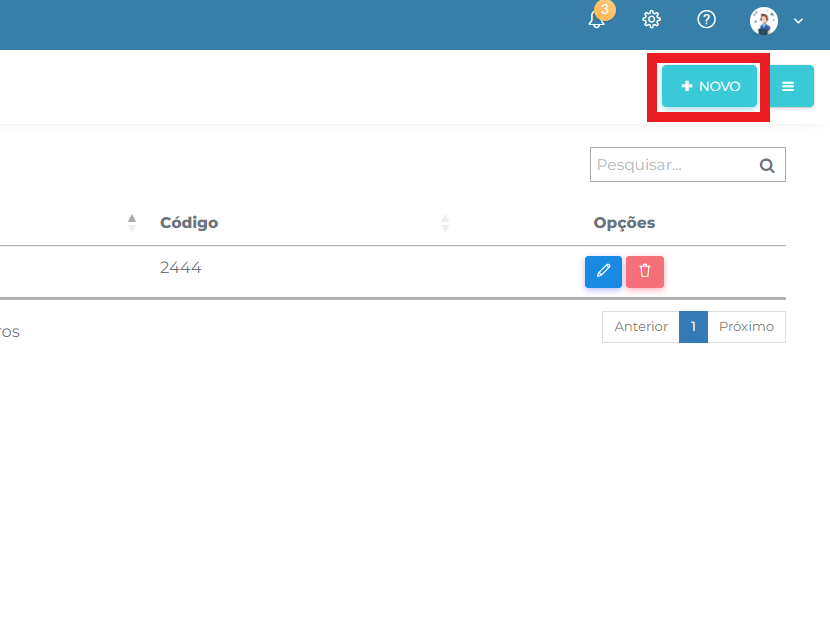830x632 pixels.
Task: Toggle sort arrows right of Código column
Action: click(x=445, y=223)
